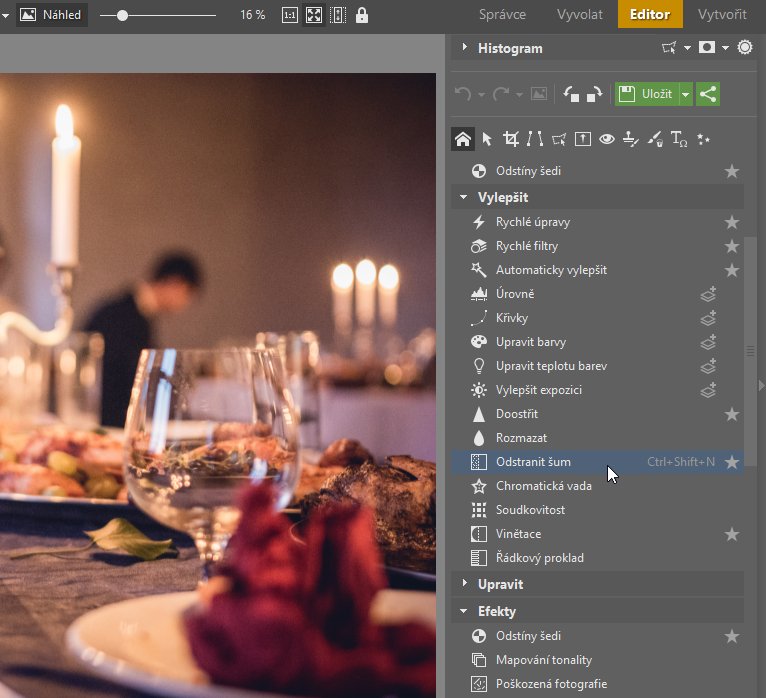Open the histogram selection dropdown arrow
Viewport: 766px width, 698px height.
click(687, 48)
